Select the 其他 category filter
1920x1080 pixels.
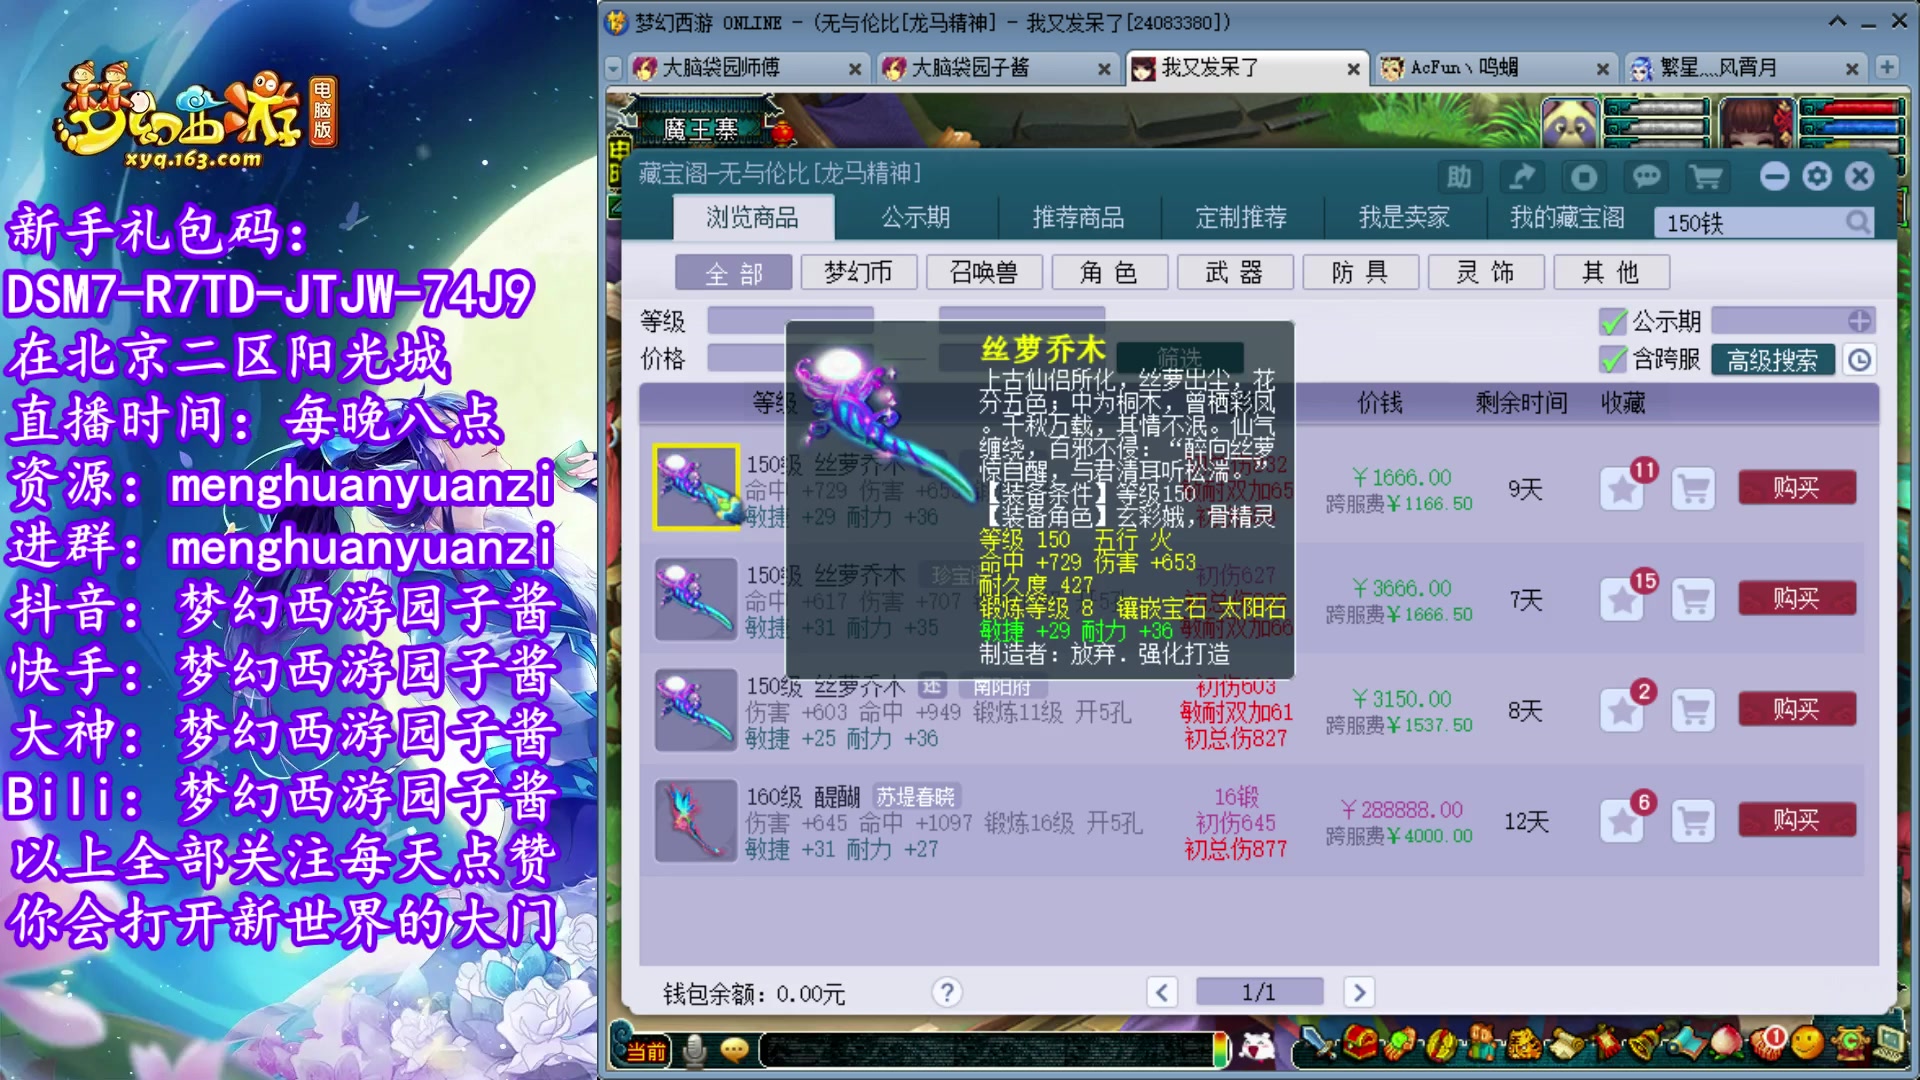1611,273
